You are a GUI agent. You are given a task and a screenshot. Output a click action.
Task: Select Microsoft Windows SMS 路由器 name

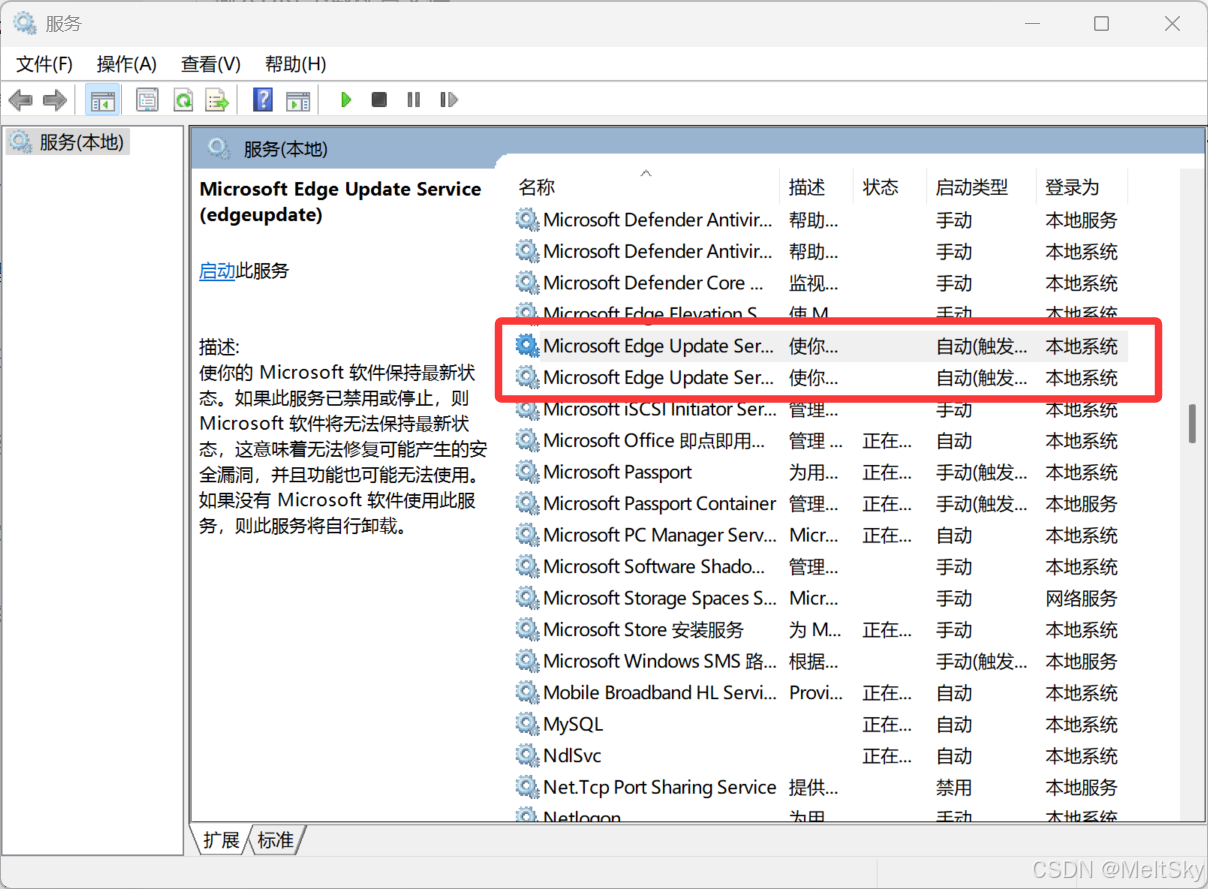[x=659, y=661]
